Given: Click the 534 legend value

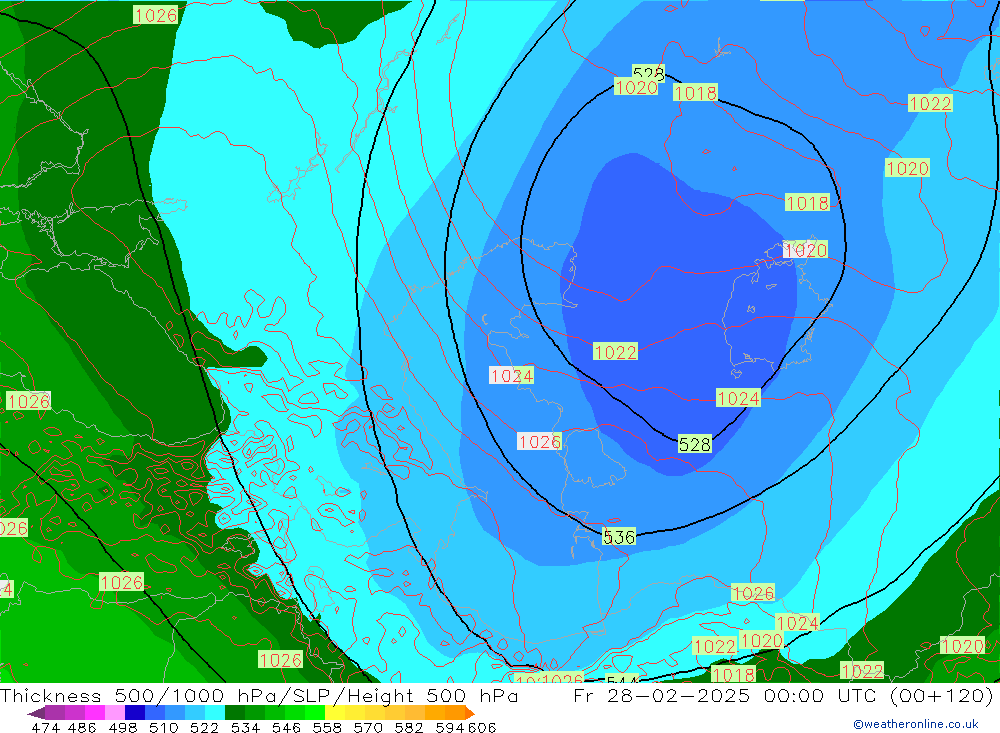Looking at the screenshot, I should point(246,727).
